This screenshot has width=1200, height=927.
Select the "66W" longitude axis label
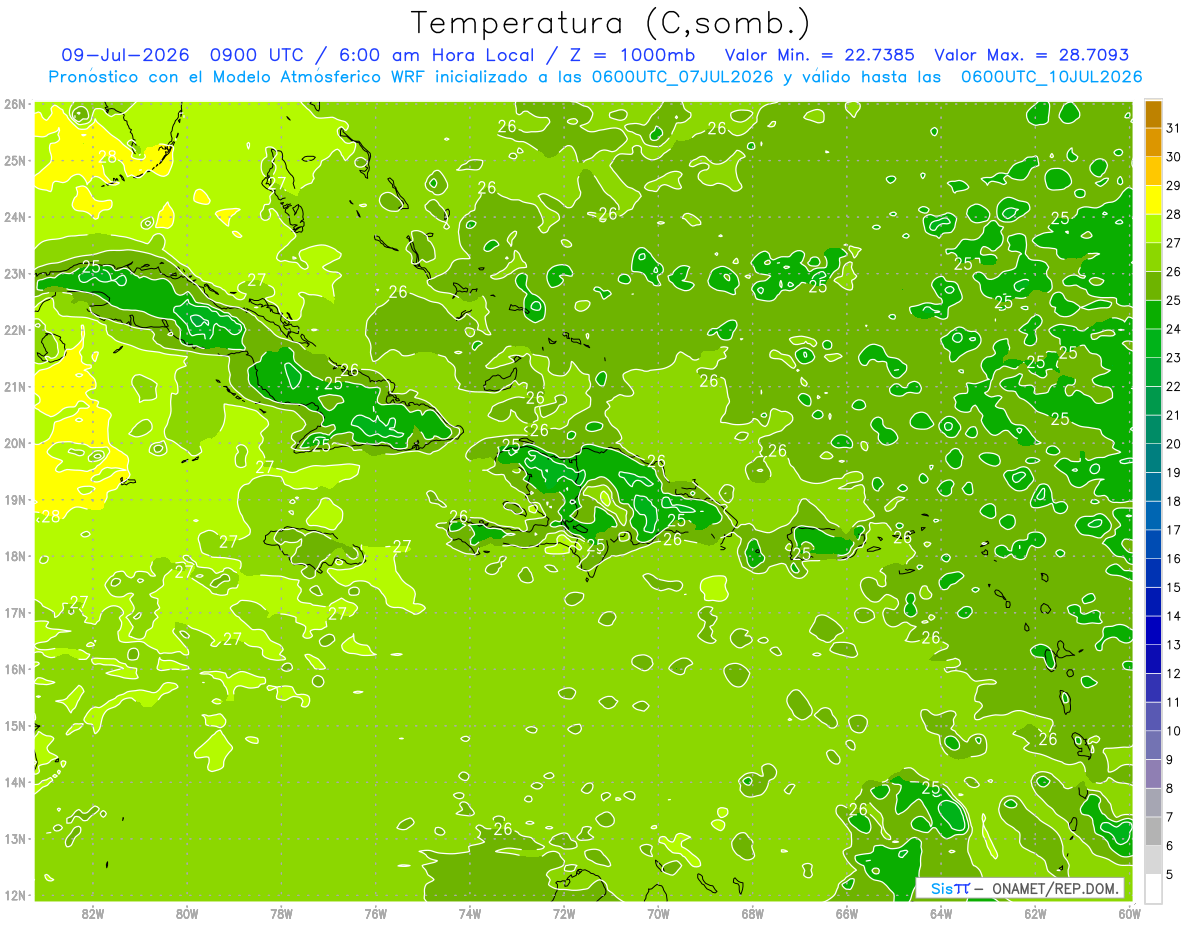pyautogui.click(x=847, y=913)
